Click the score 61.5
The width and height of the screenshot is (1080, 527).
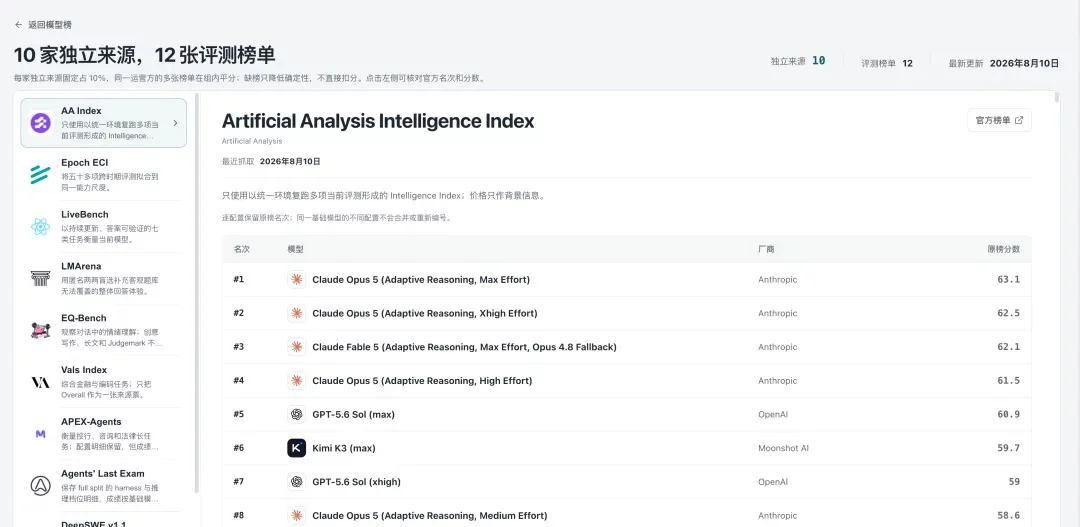click(1008, 381)
